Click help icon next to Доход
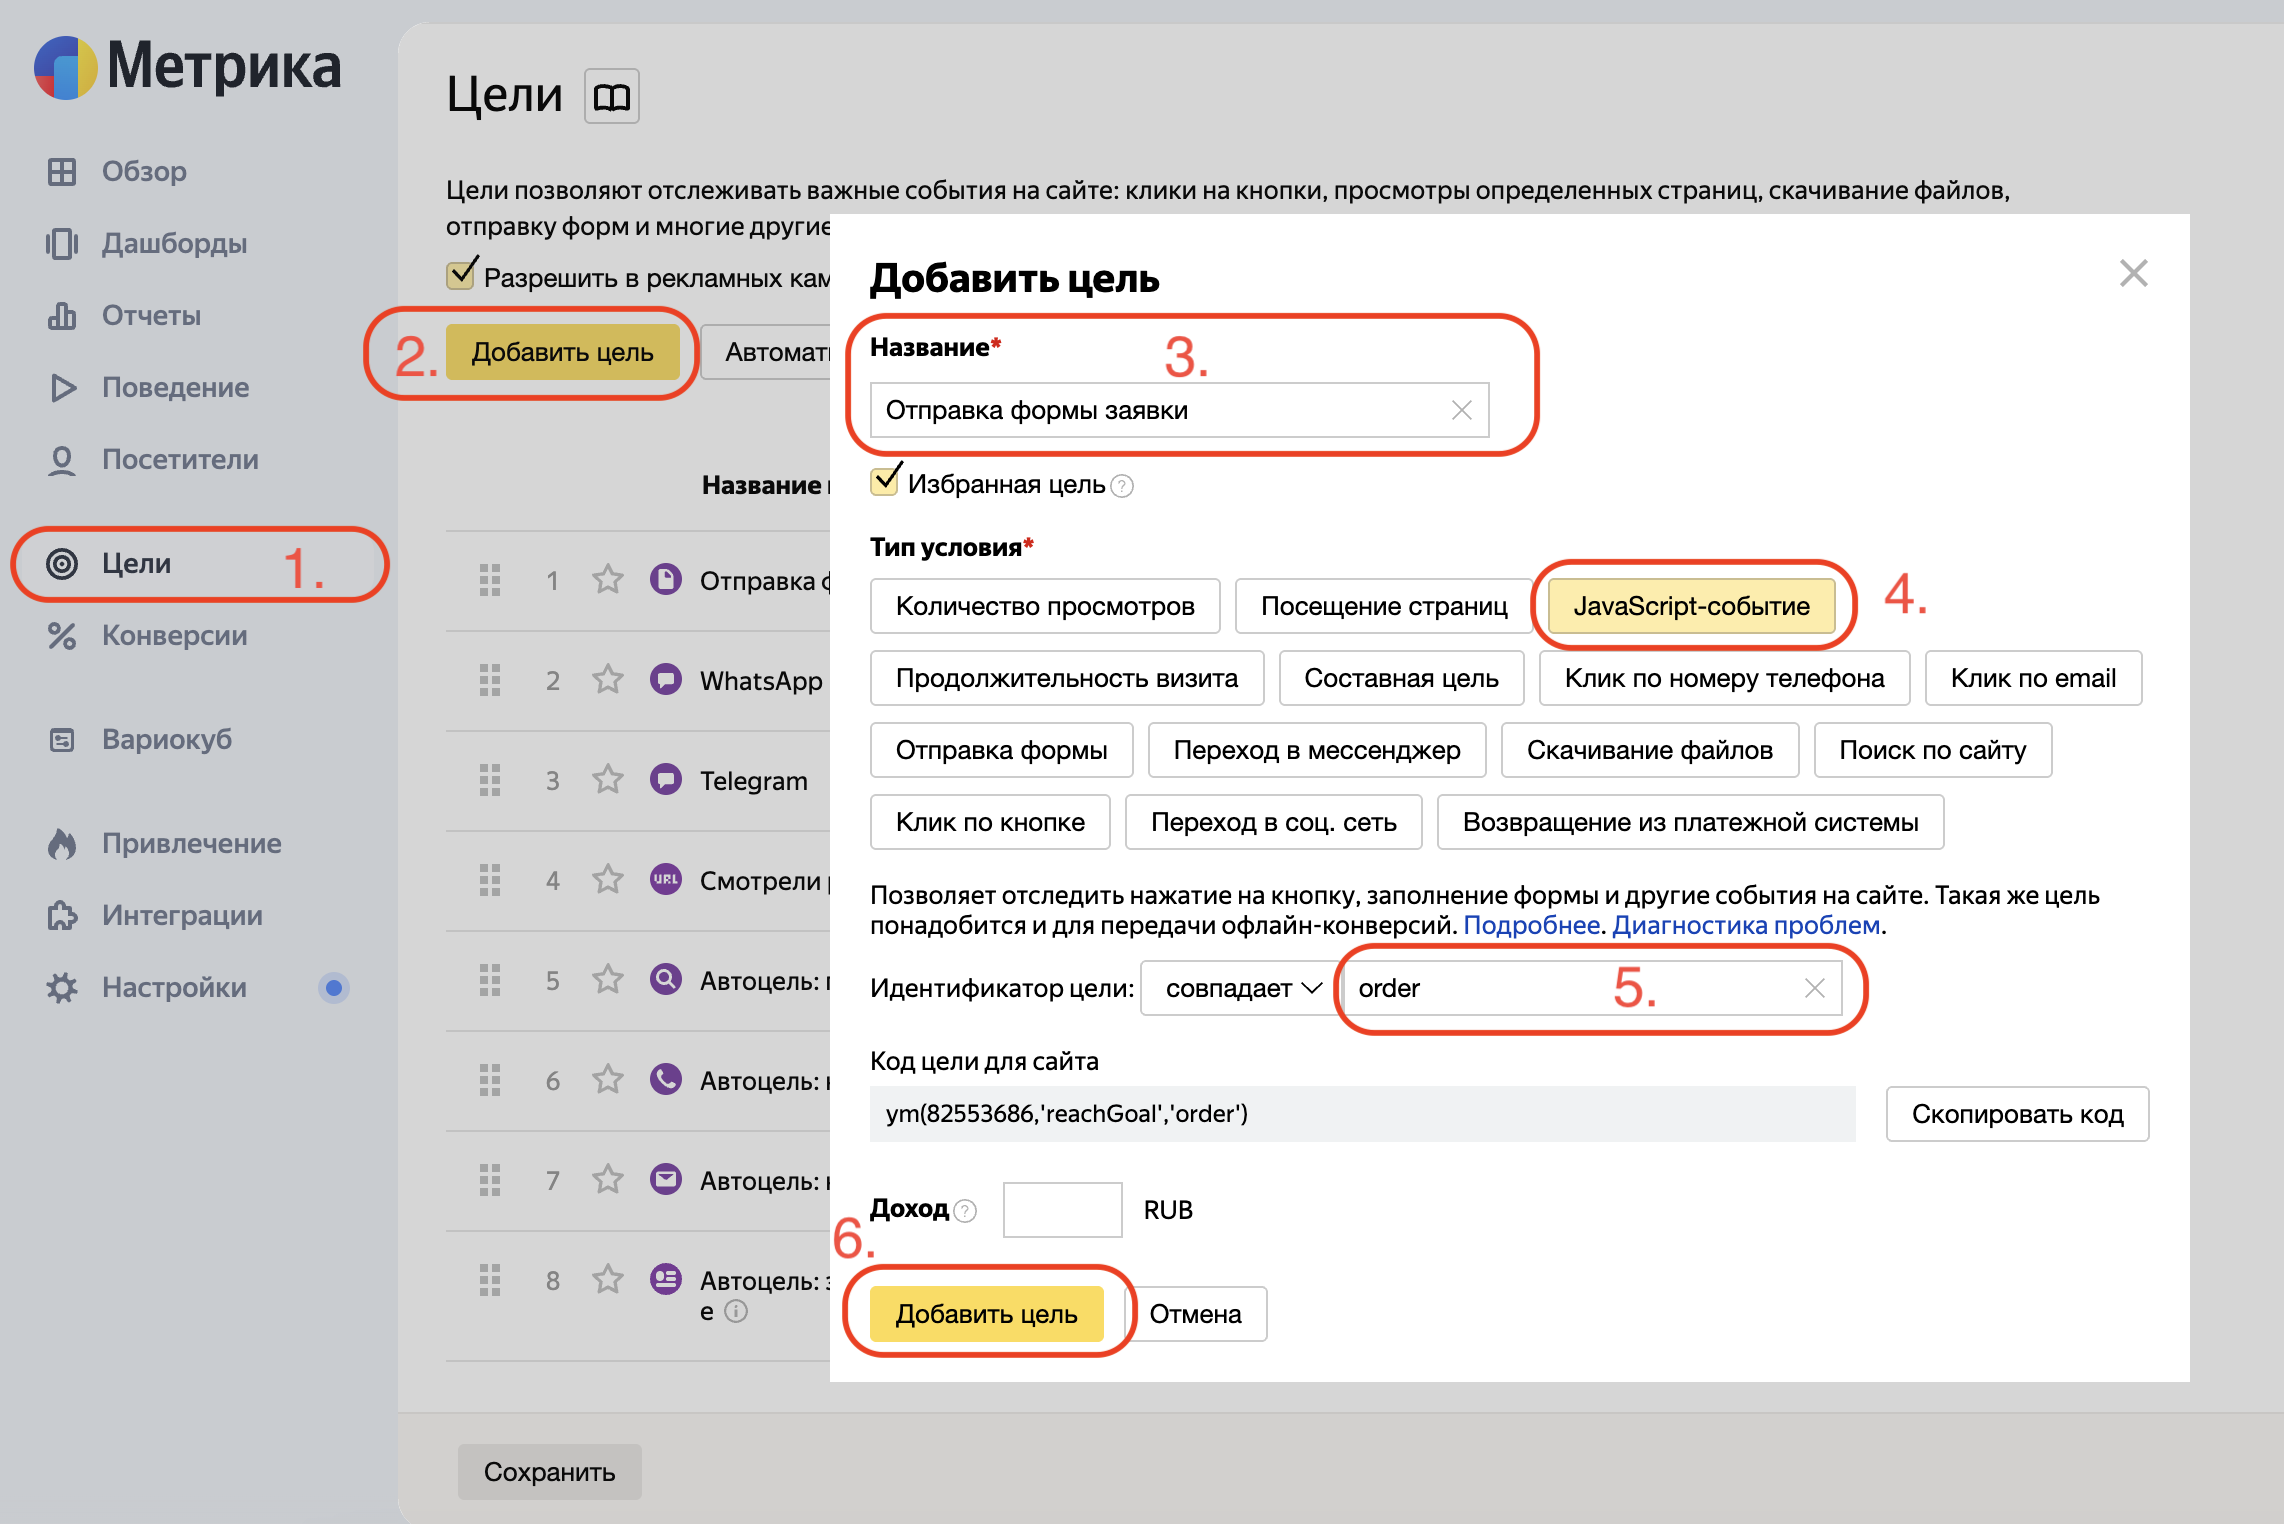The image size is (2284, 1524). click(965, 1211)
